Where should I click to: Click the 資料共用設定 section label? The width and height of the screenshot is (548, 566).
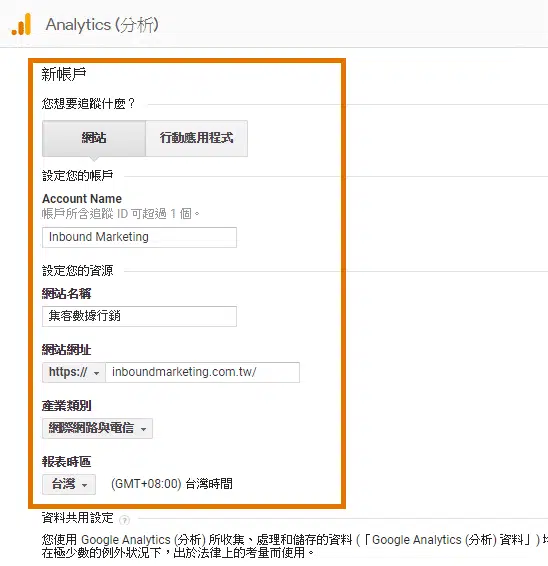coord(78,518)
